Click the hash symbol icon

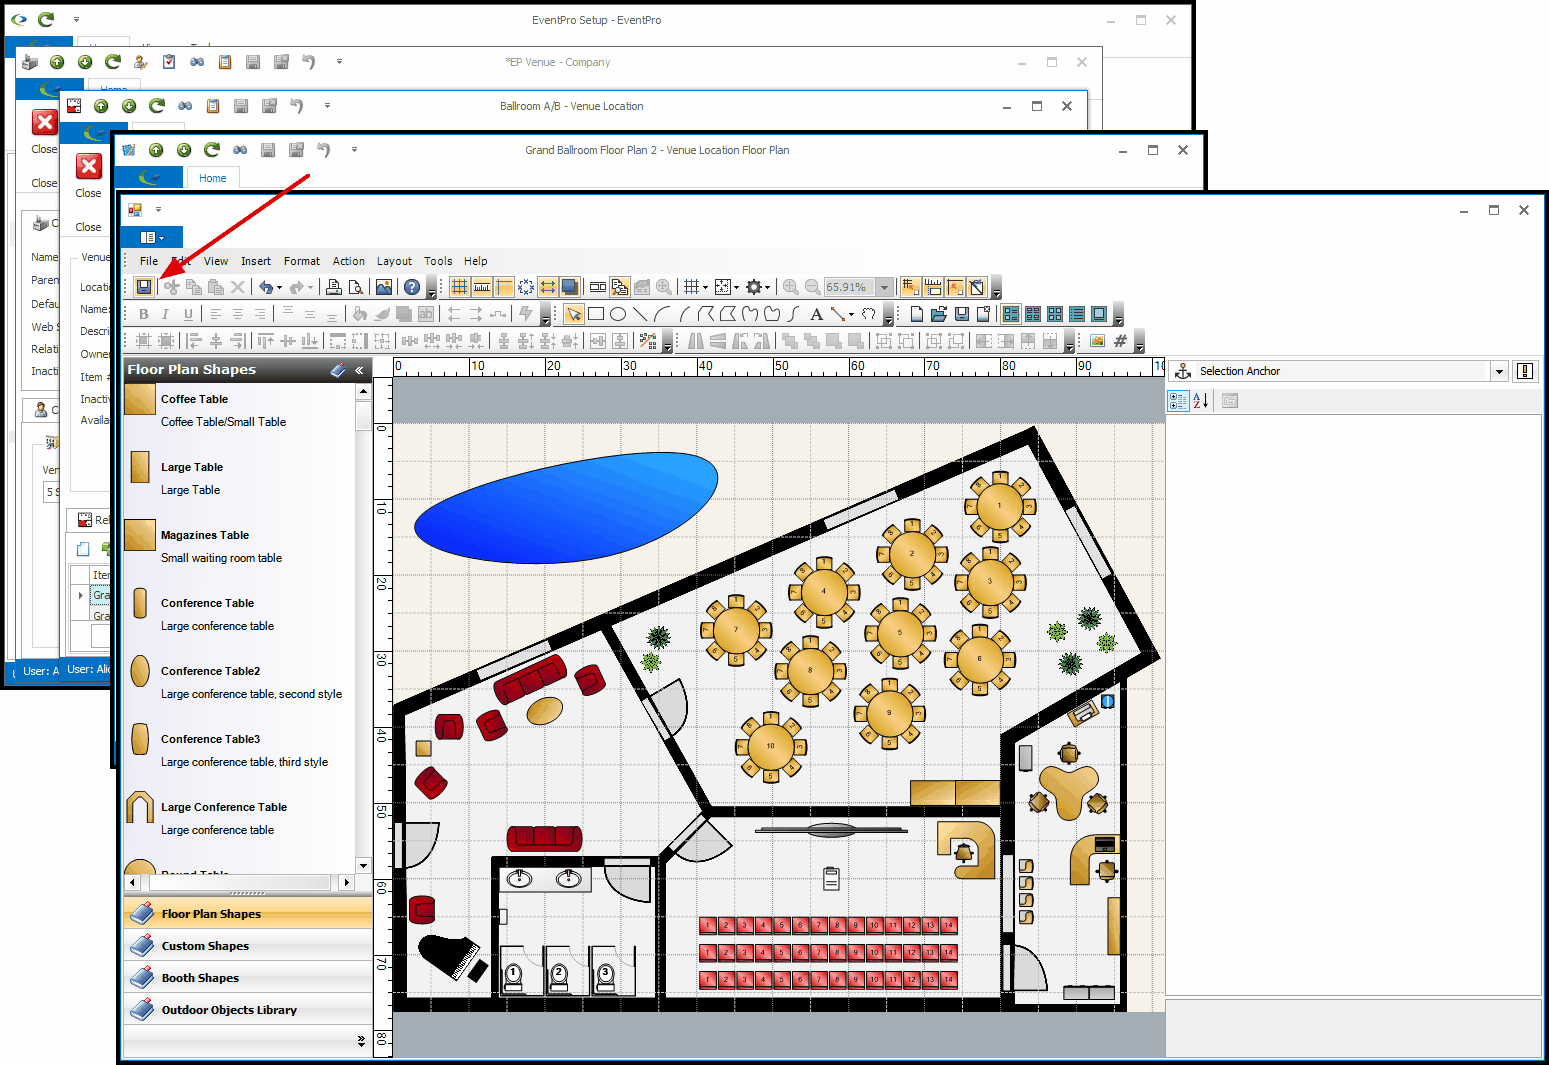pyautogui.click(x=1120, y=341)
